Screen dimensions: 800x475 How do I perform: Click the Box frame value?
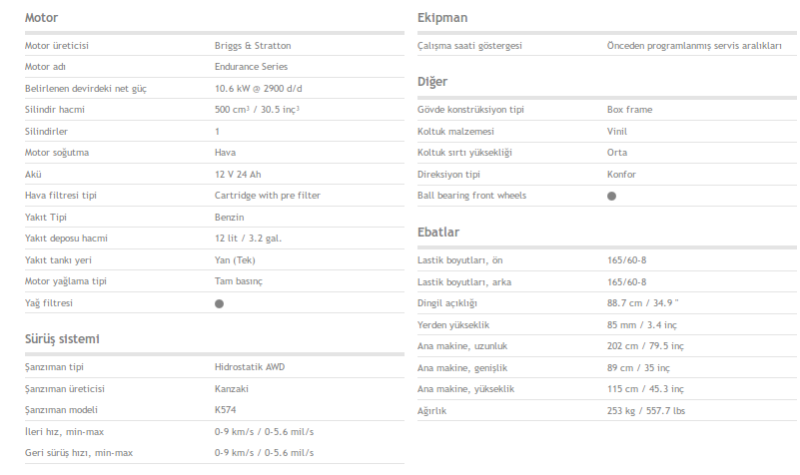629,109
